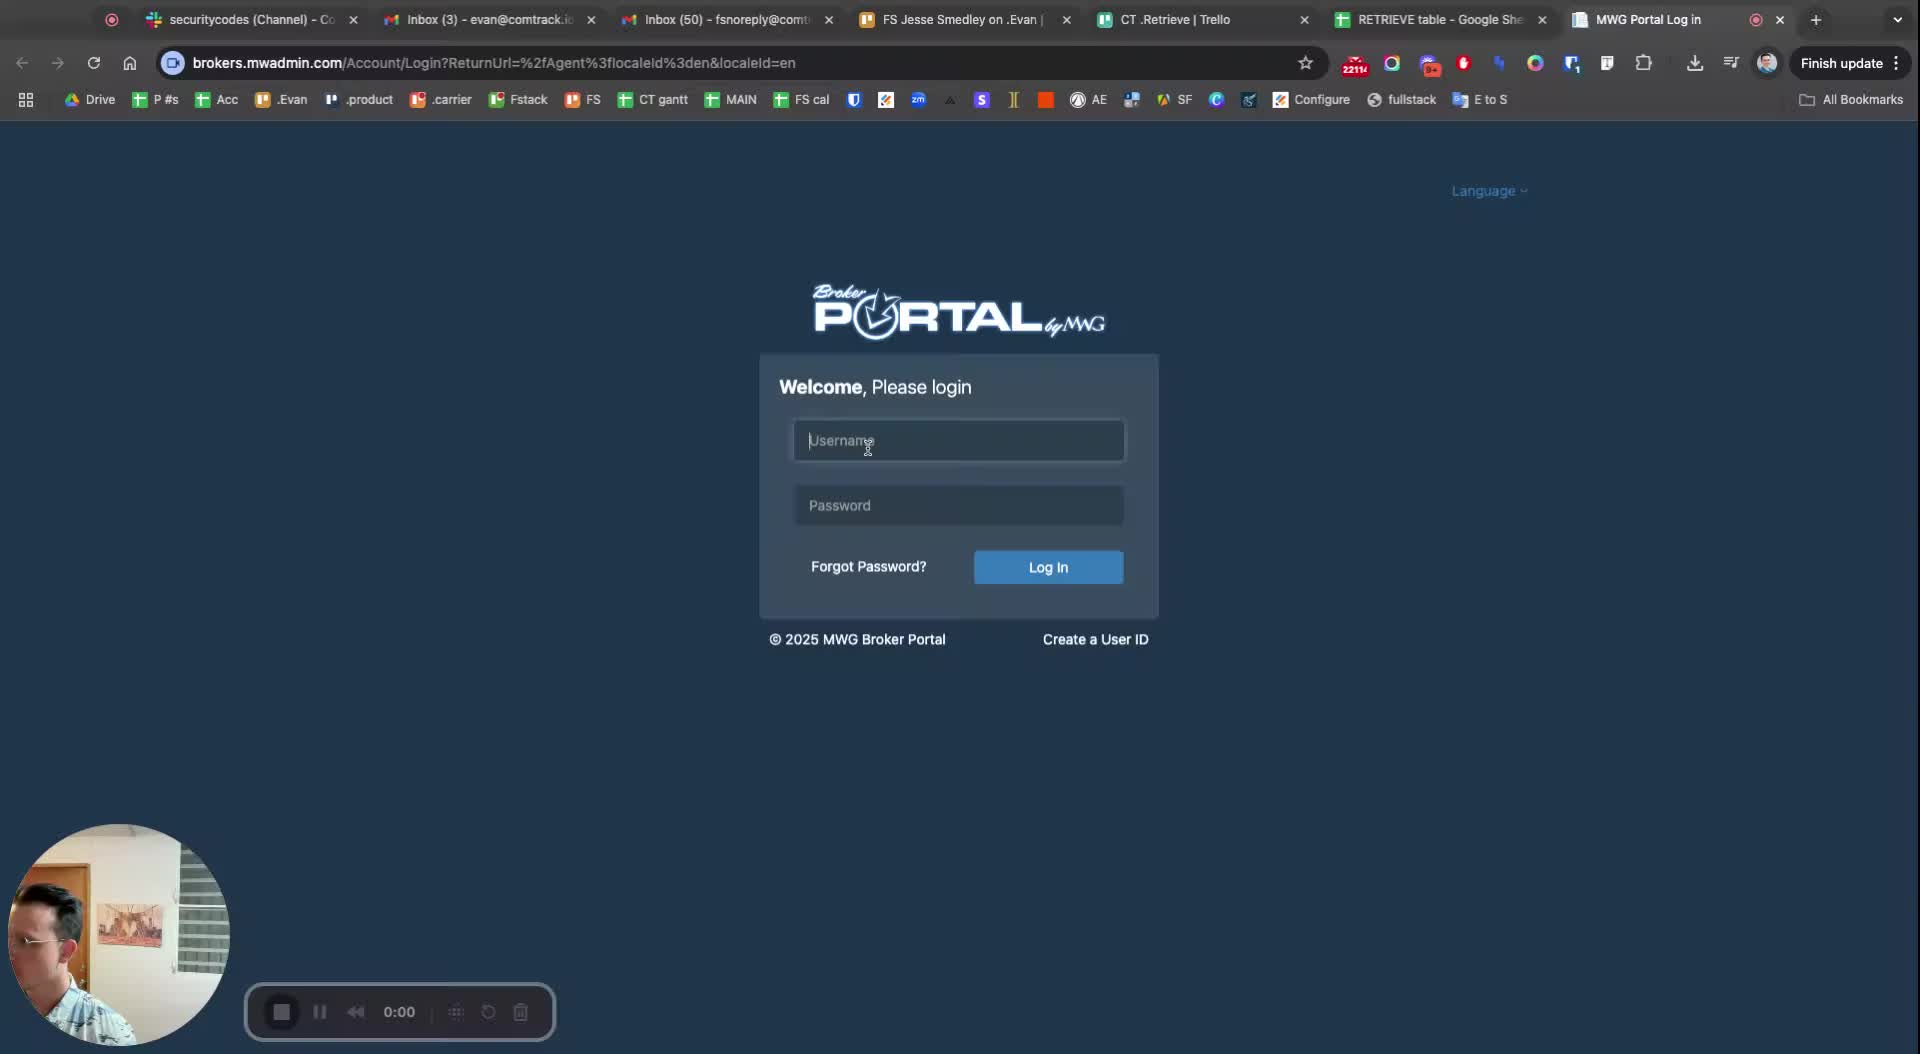Stop the screen recording
The height and width of the screenshot is (1054, 1920).
pyautogui.click(x=282, y=1012)
